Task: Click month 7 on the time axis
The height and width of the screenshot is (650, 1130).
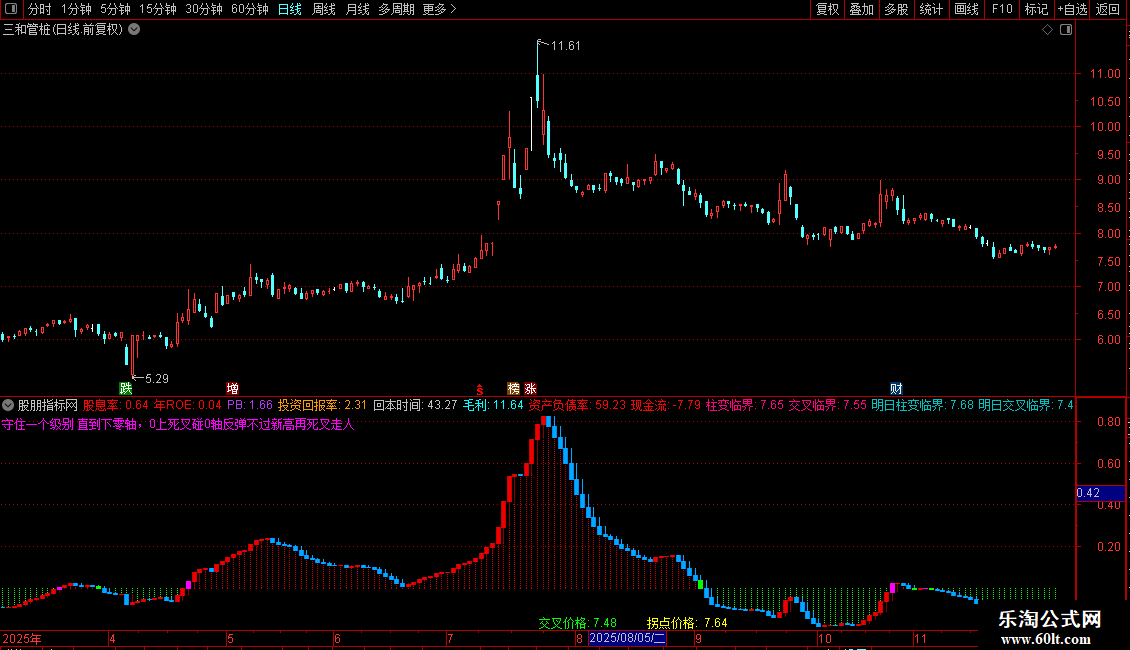Action: [450, 638]
